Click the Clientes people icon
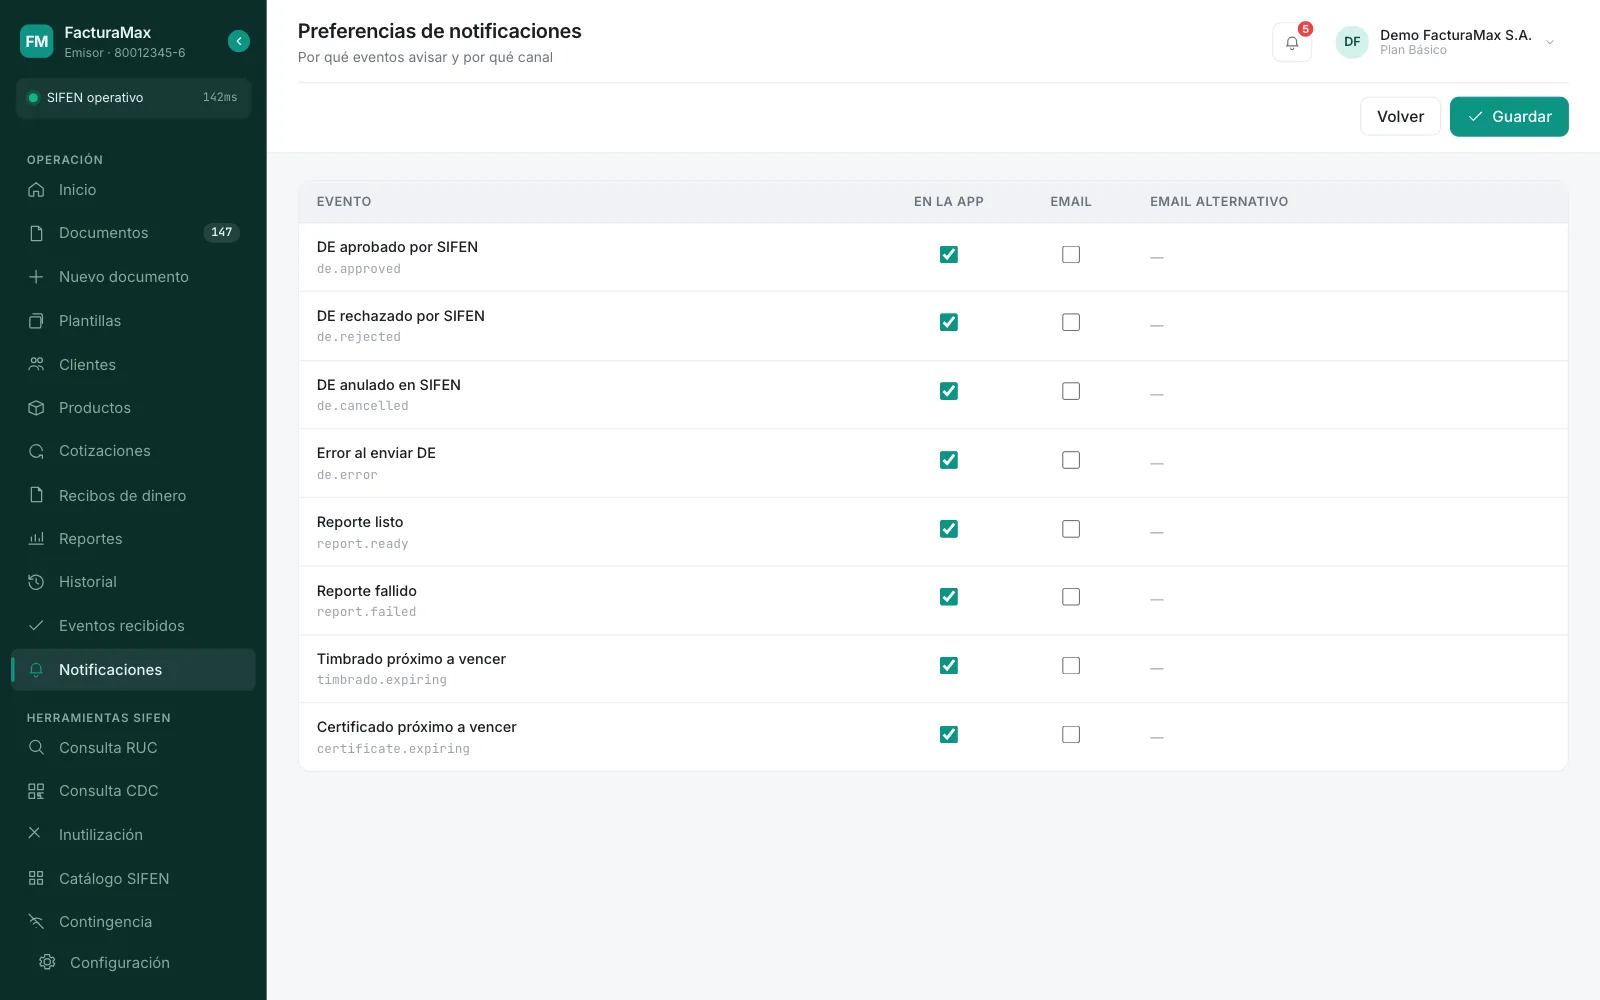The image size is (1600, 1000). (x=36, y=365)
